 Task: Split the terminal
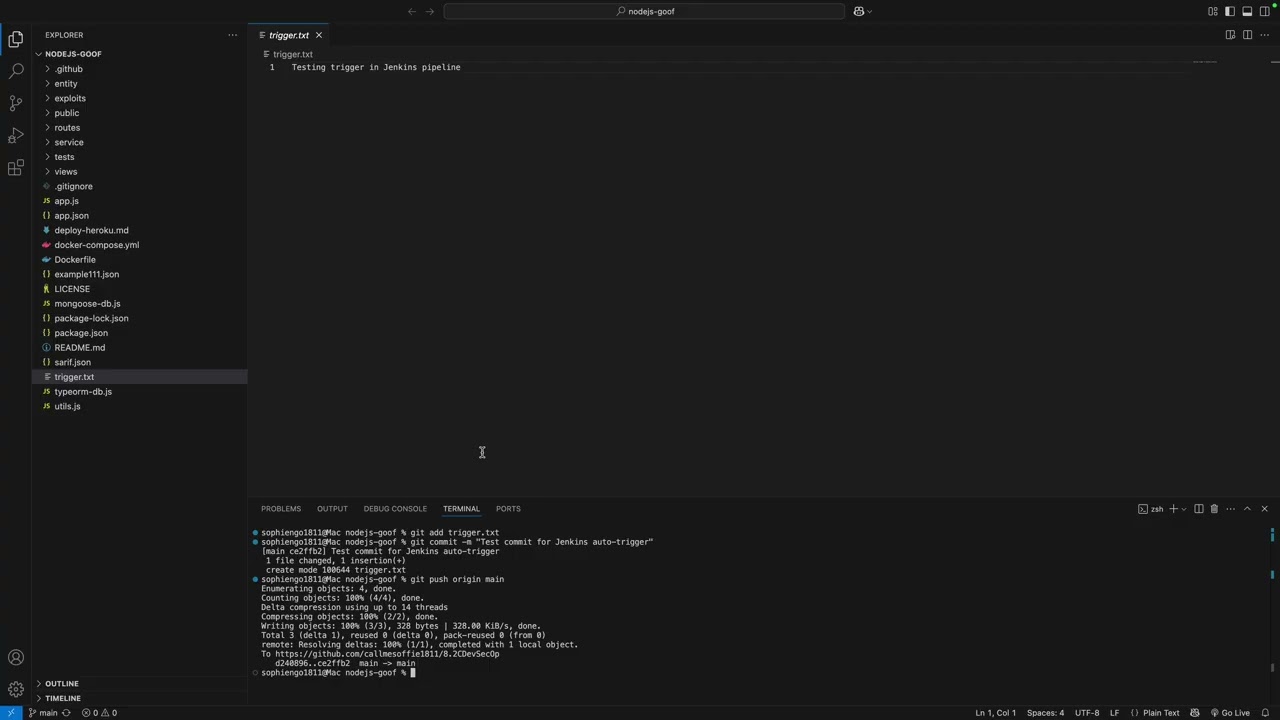pyautogui.click(x=1199, y=509)
